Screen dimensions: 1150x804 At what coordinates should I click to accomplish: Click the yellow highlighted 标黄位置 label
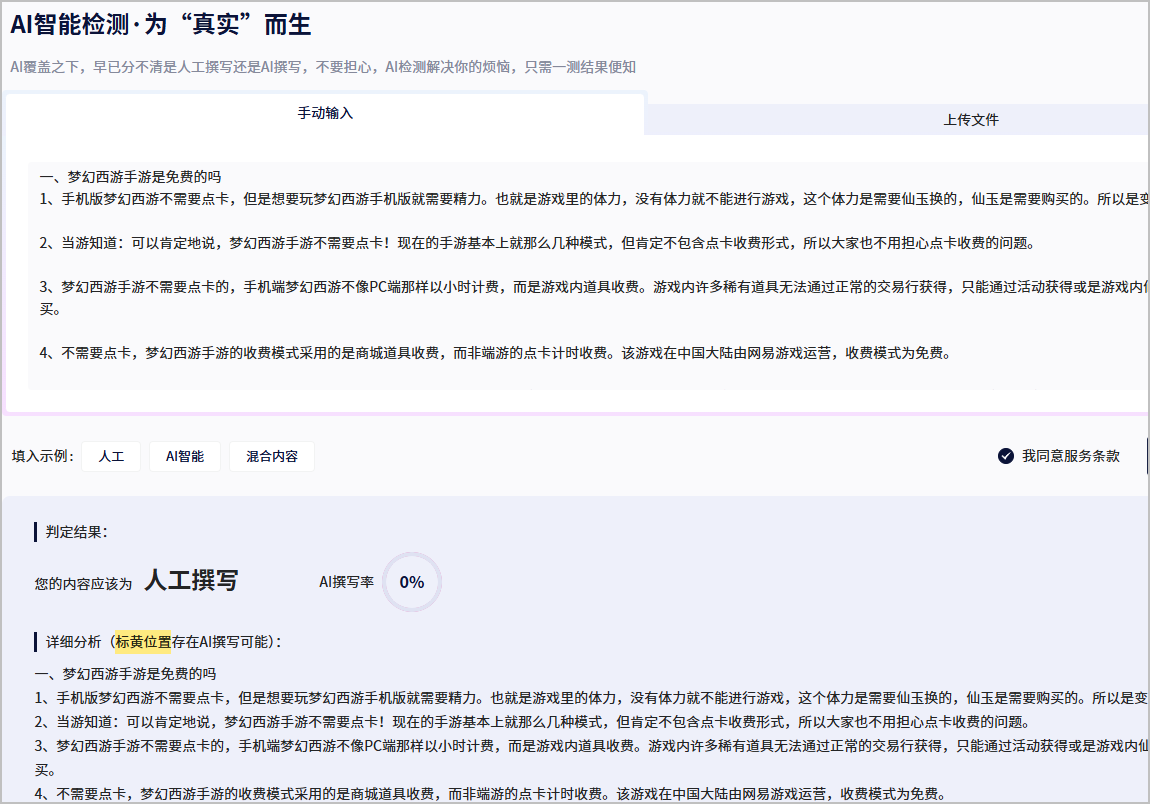(x=143, y=642)
